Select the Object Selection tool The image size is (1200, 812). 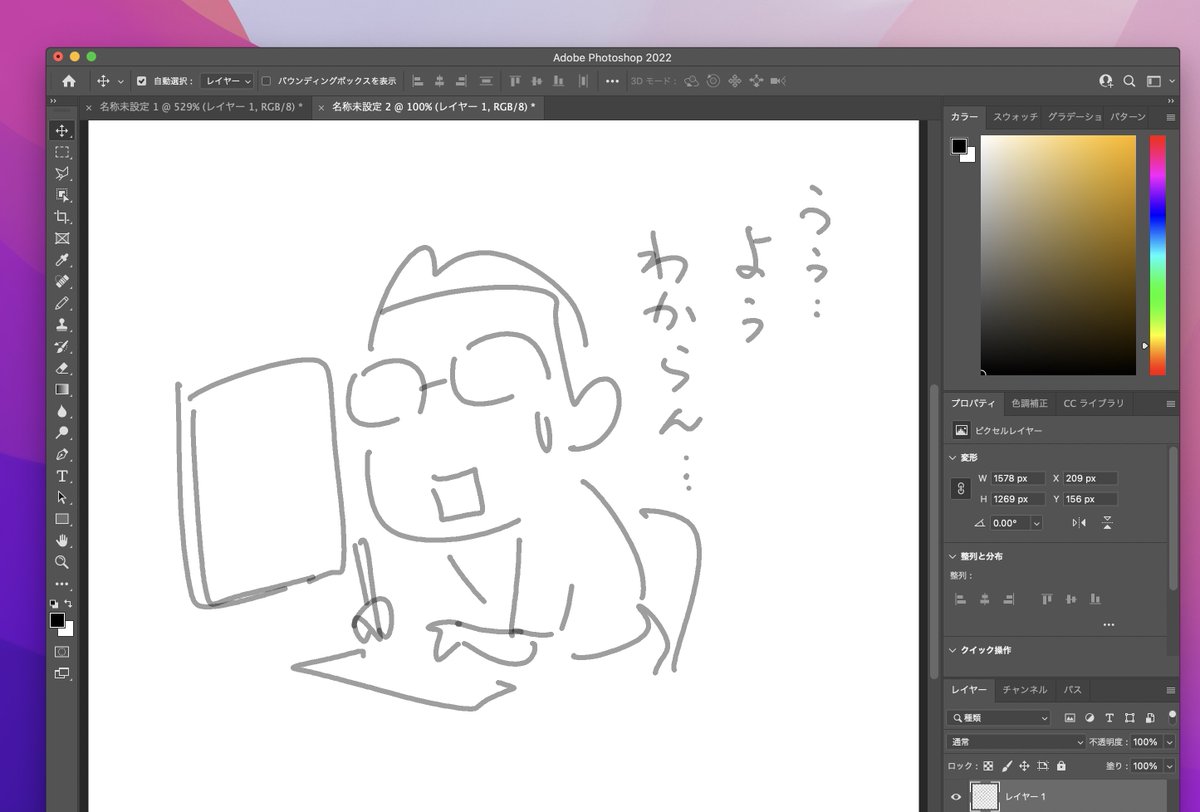click(62, 195)
